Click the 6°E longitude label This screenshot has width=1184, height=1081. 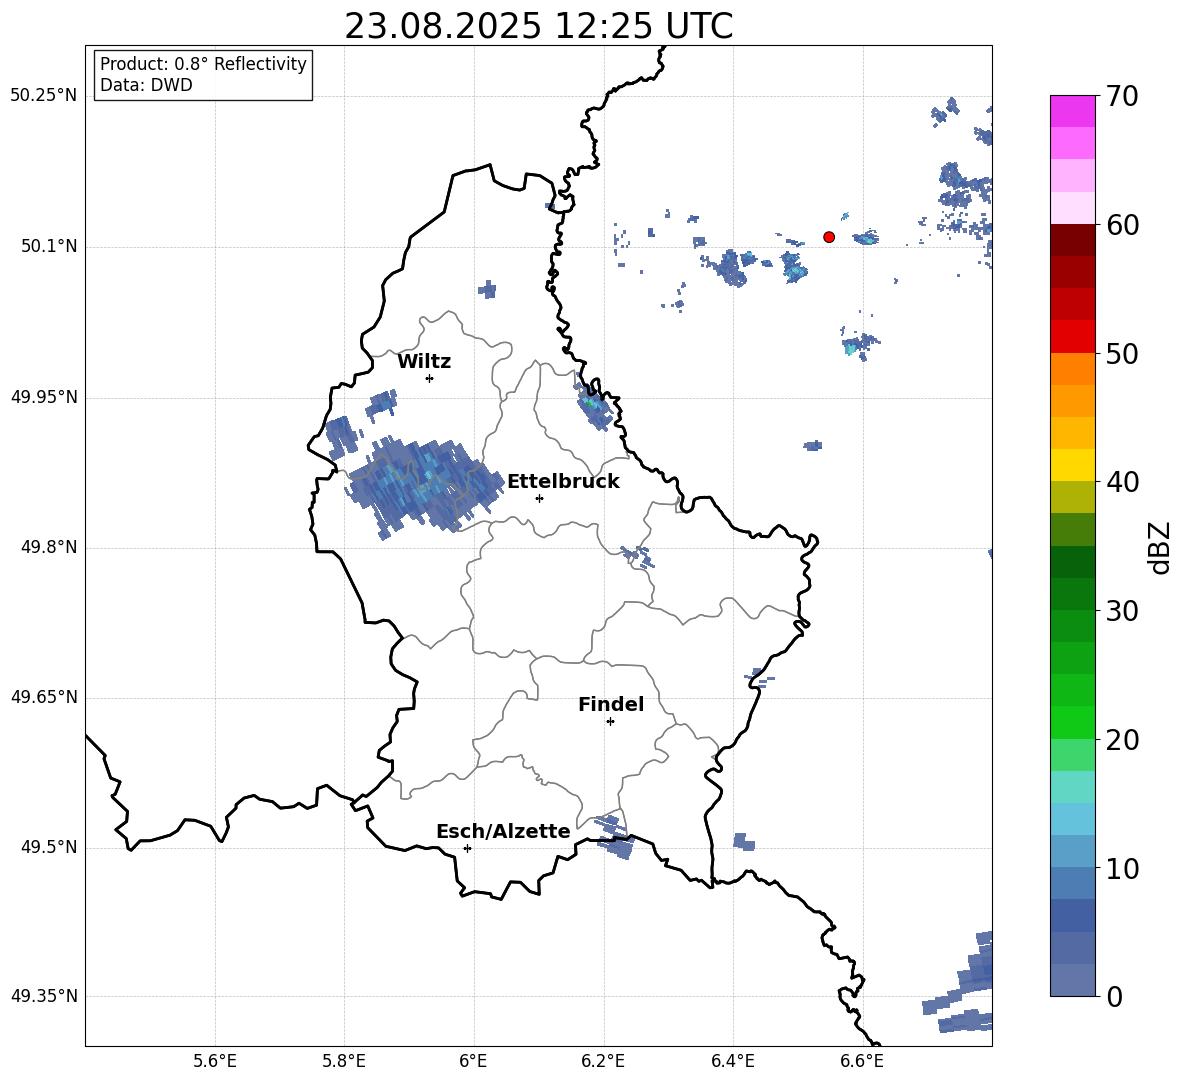(x=473, y=1061)
